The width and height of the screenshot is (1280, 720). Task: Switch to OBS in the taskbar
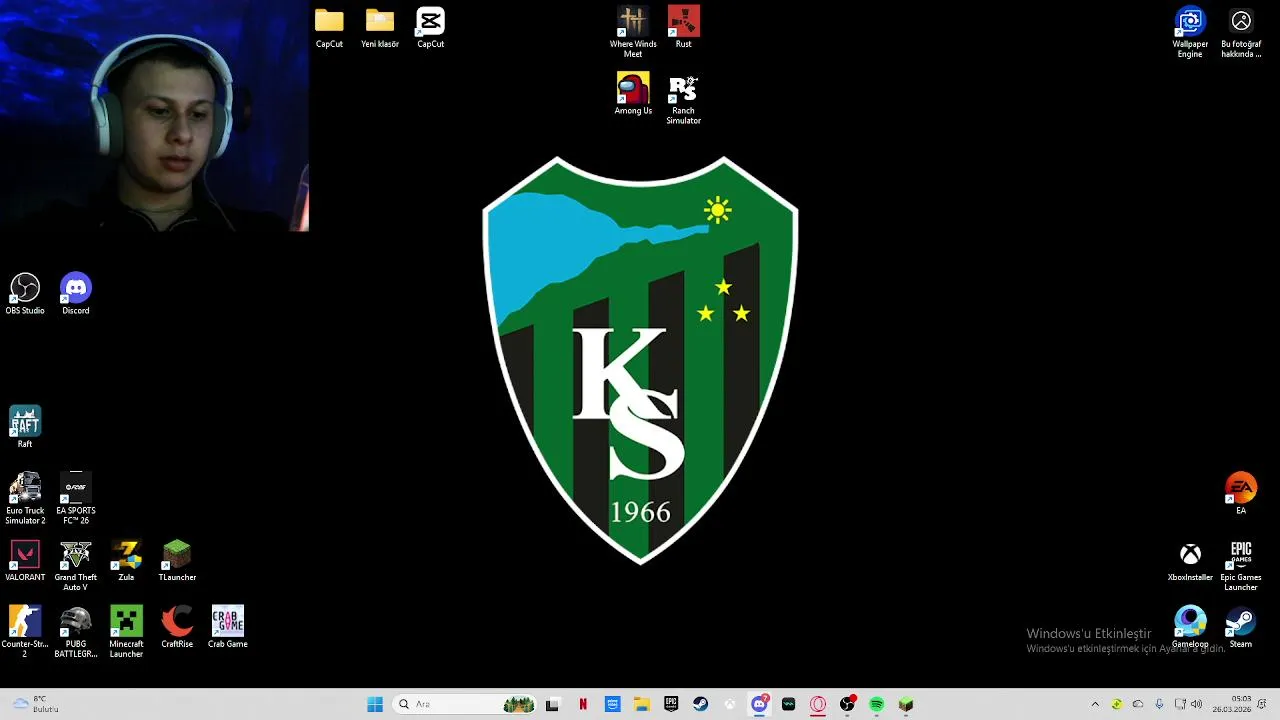(x=847, y=705)
